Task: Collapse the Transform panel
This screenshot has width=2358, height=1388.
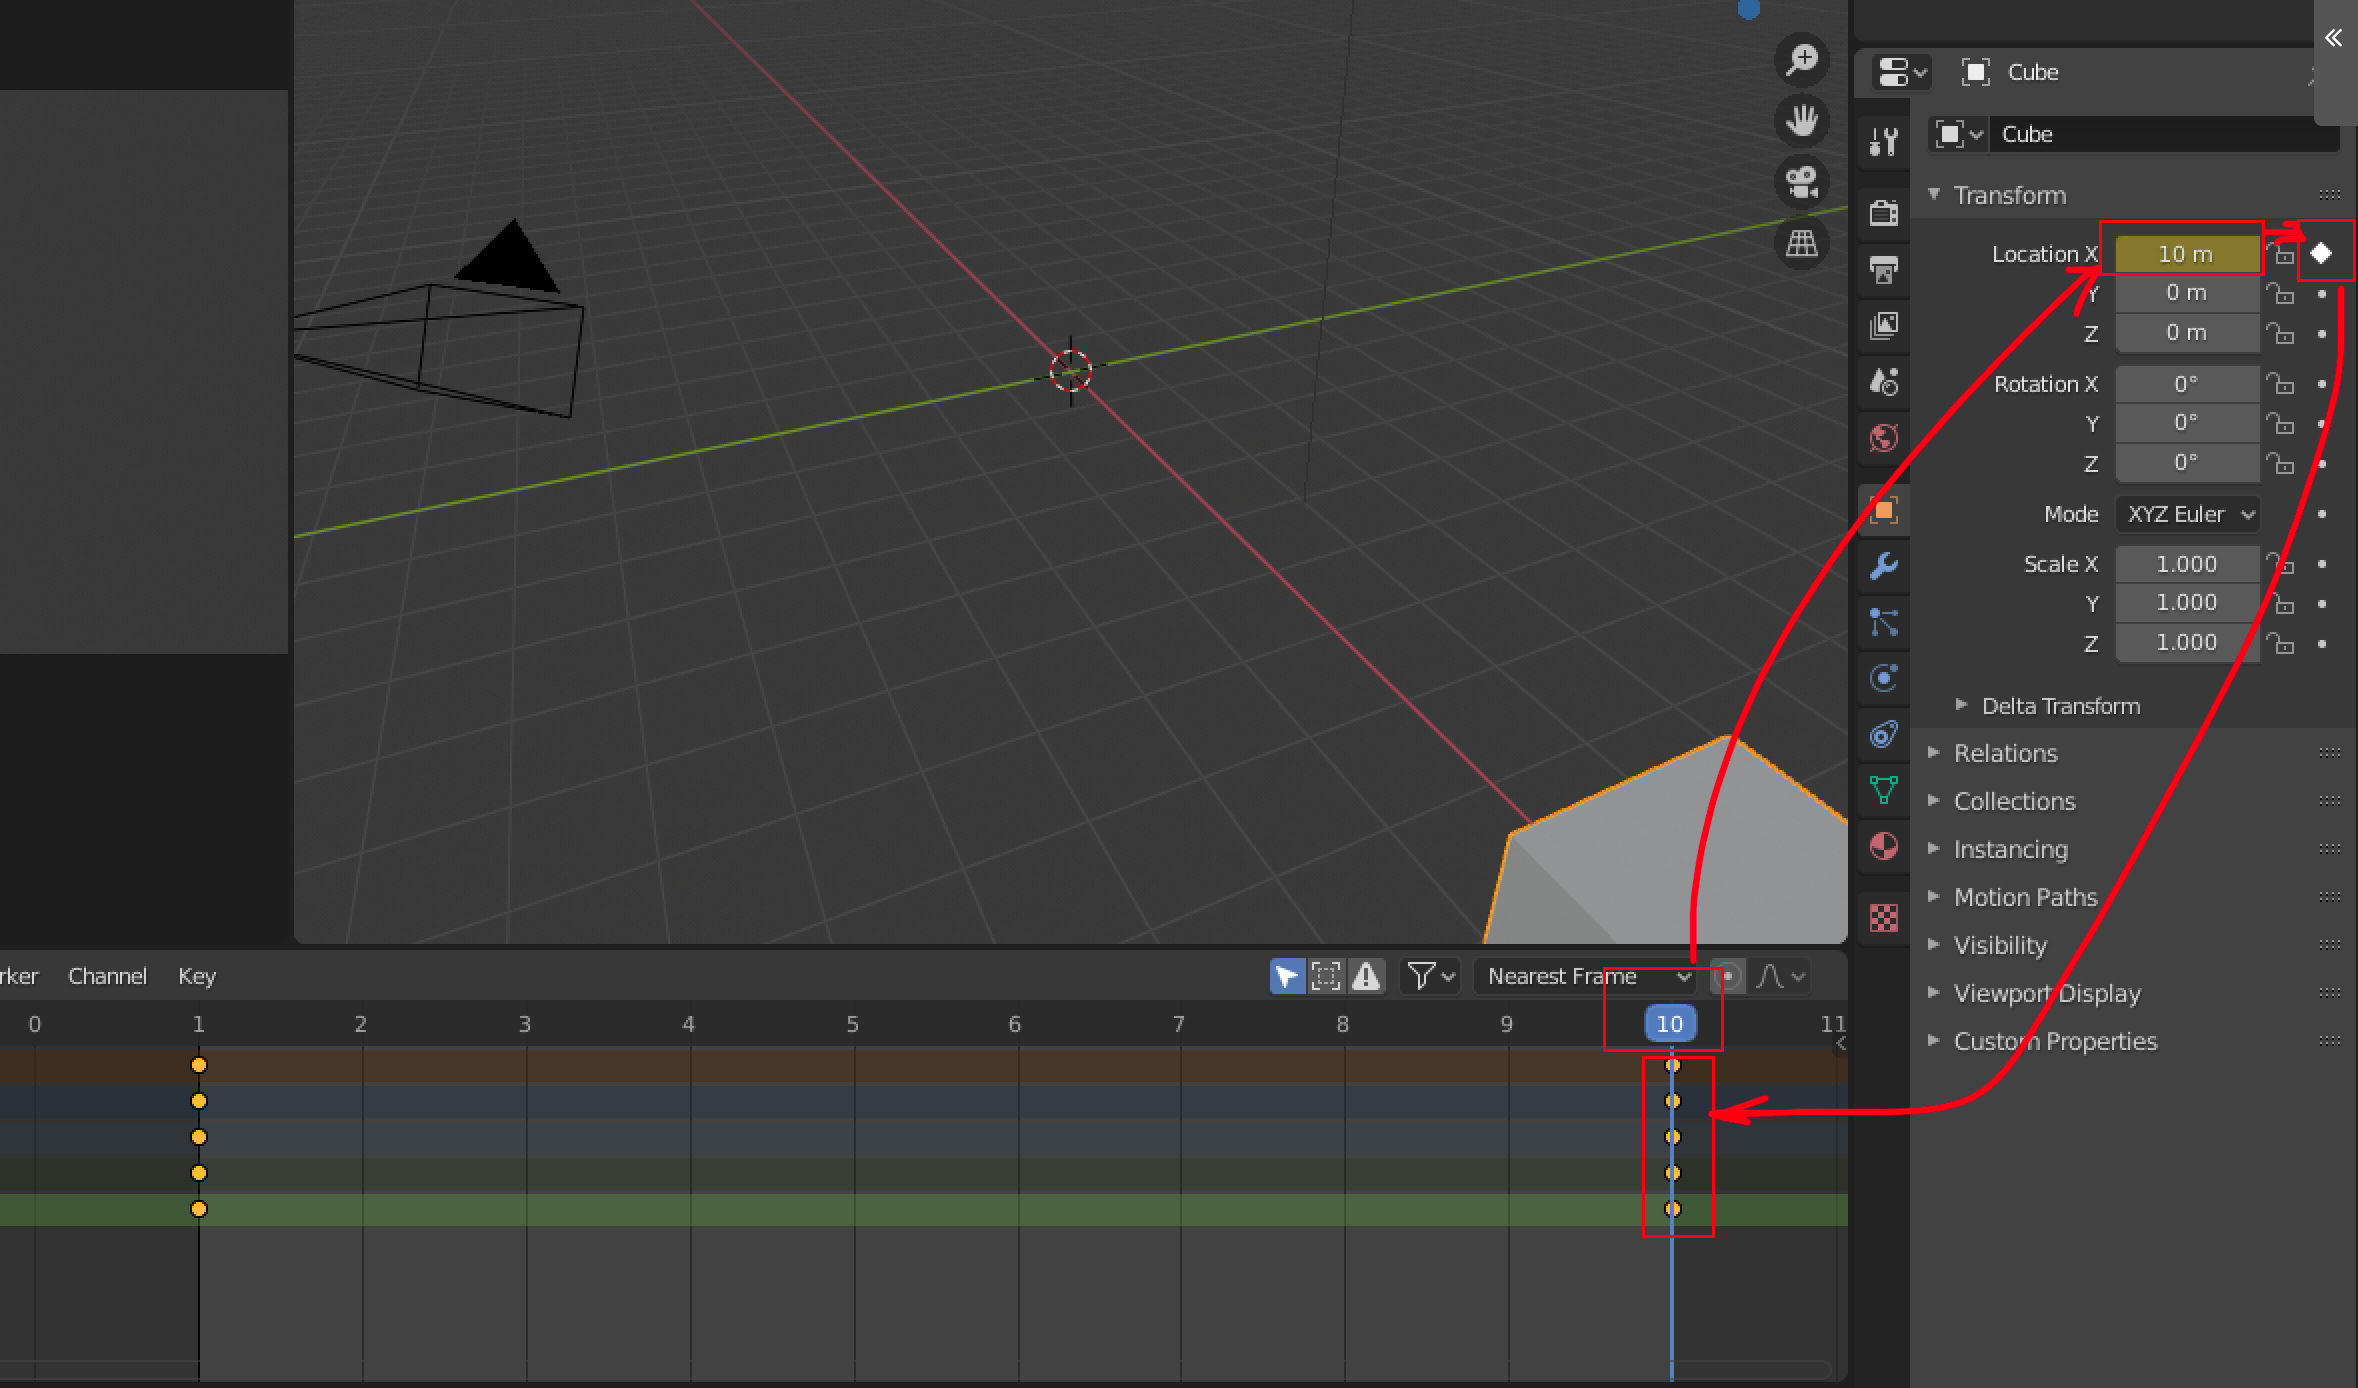Action: (x=1935, y=194)
